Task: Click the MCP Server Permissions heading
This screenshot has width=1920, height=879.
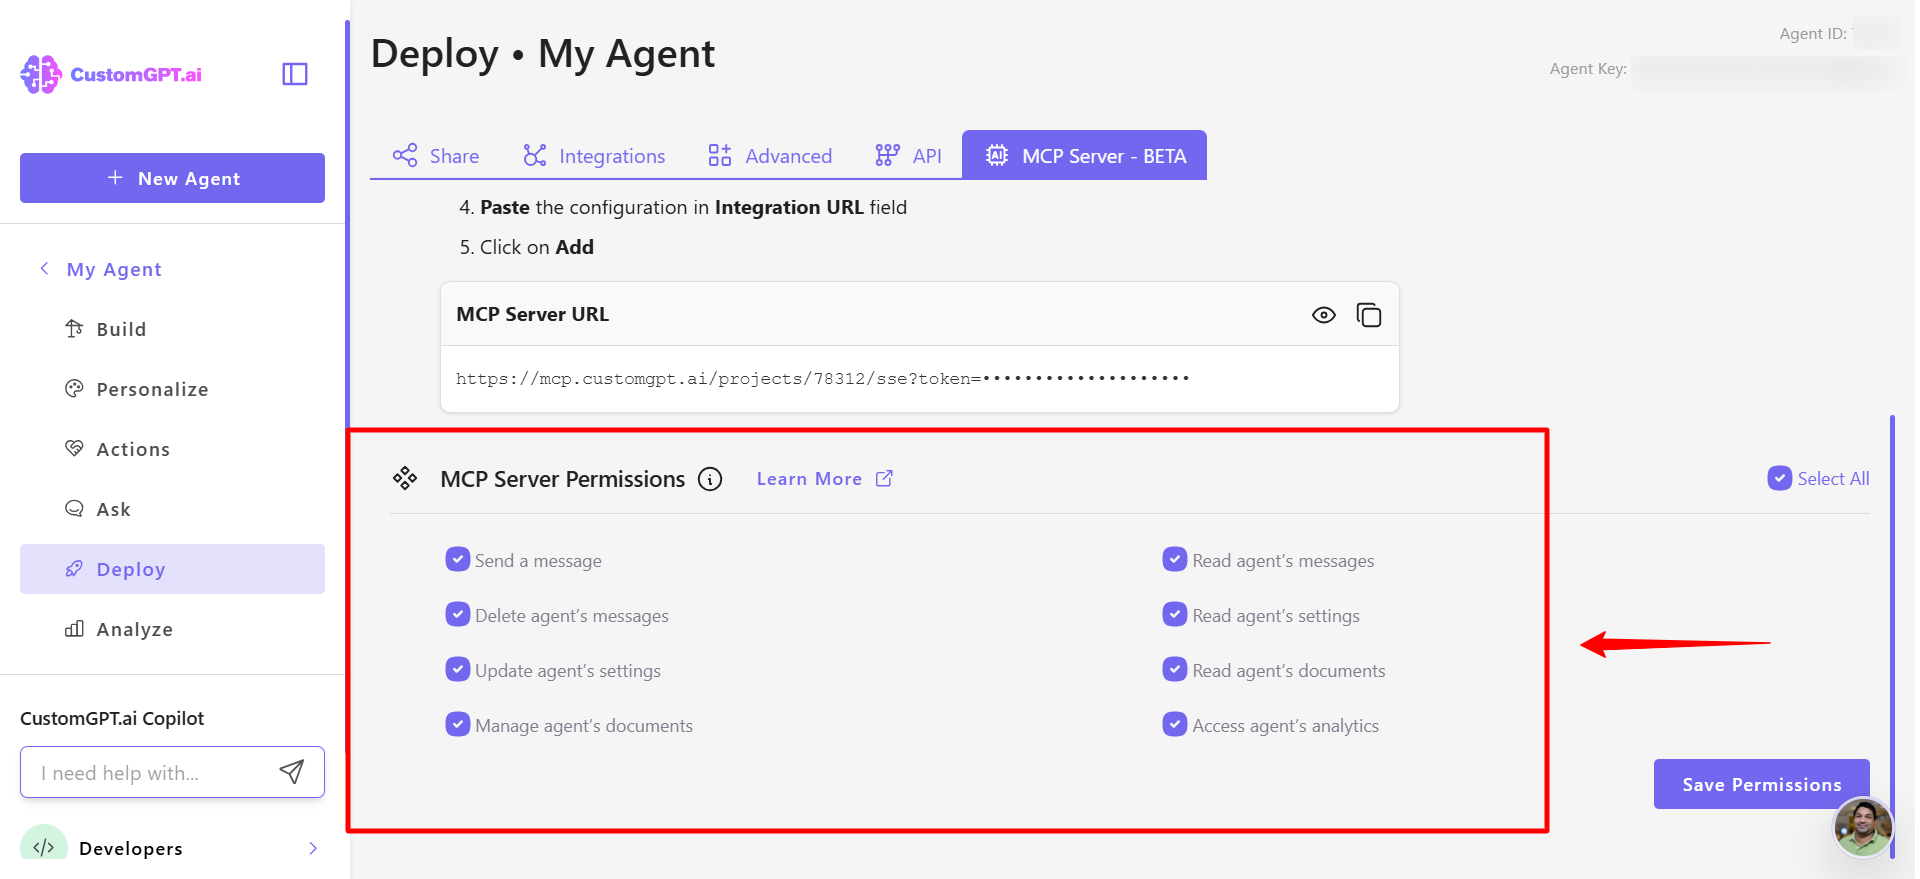Action: [563, 479]
